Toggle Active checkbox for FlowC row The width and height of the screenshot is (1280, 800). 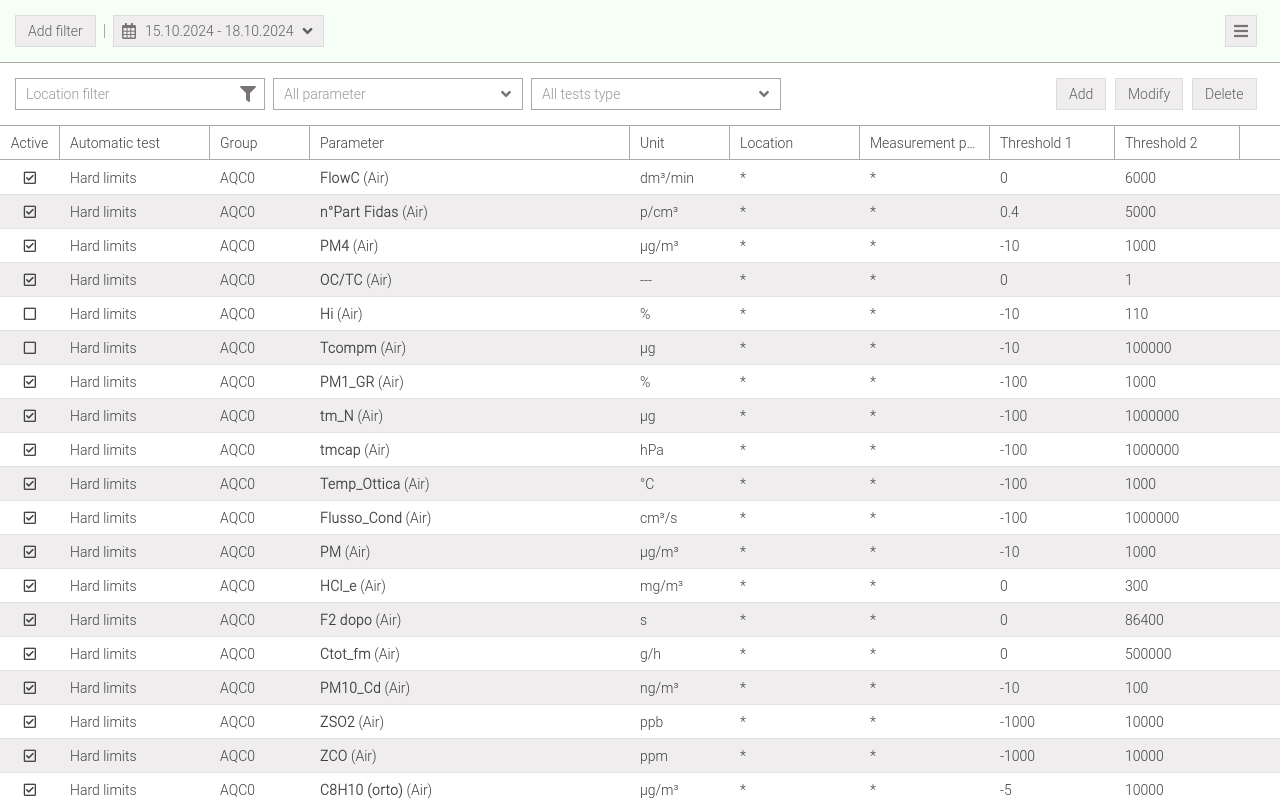pos(30,178)
